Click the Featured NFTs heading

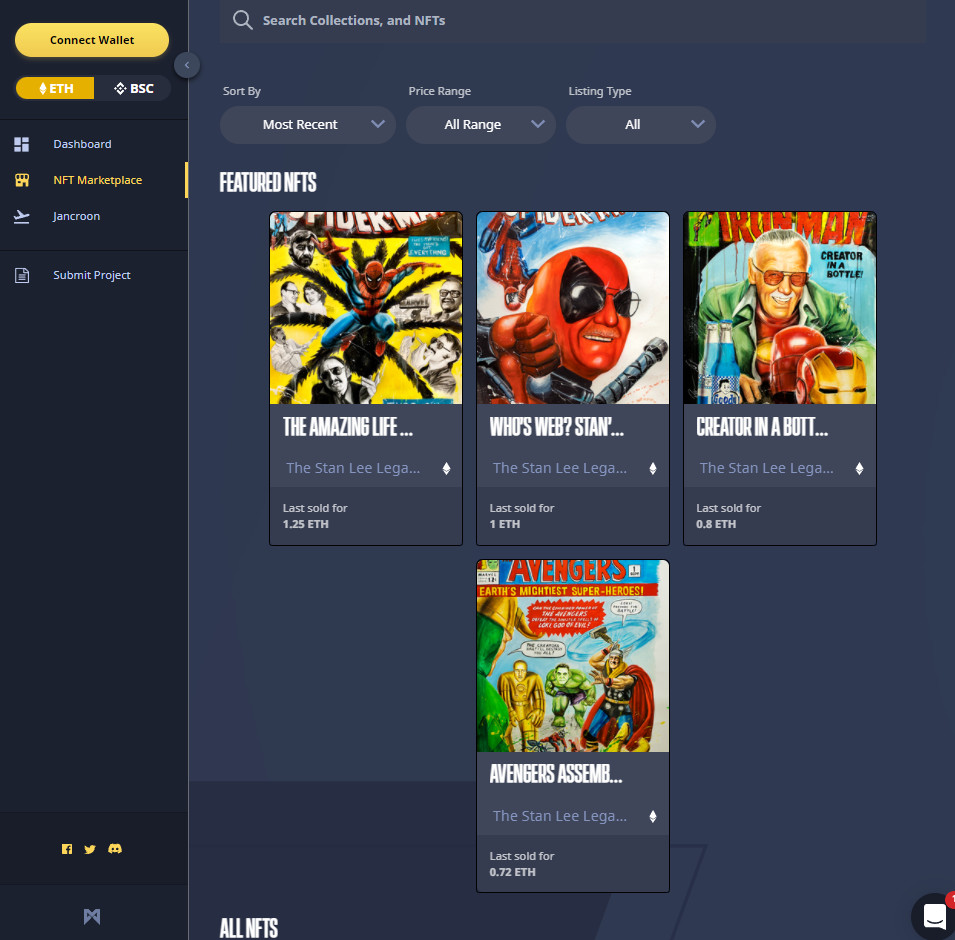[x=268, y=182]
